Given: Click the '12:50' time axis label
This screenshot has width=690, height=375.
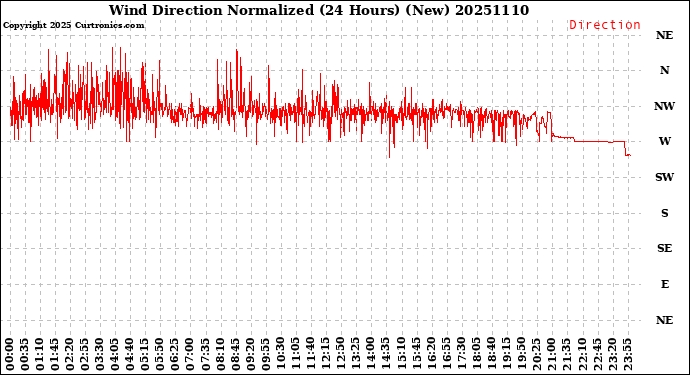Looking at the screenshot, I should point(340,354).
